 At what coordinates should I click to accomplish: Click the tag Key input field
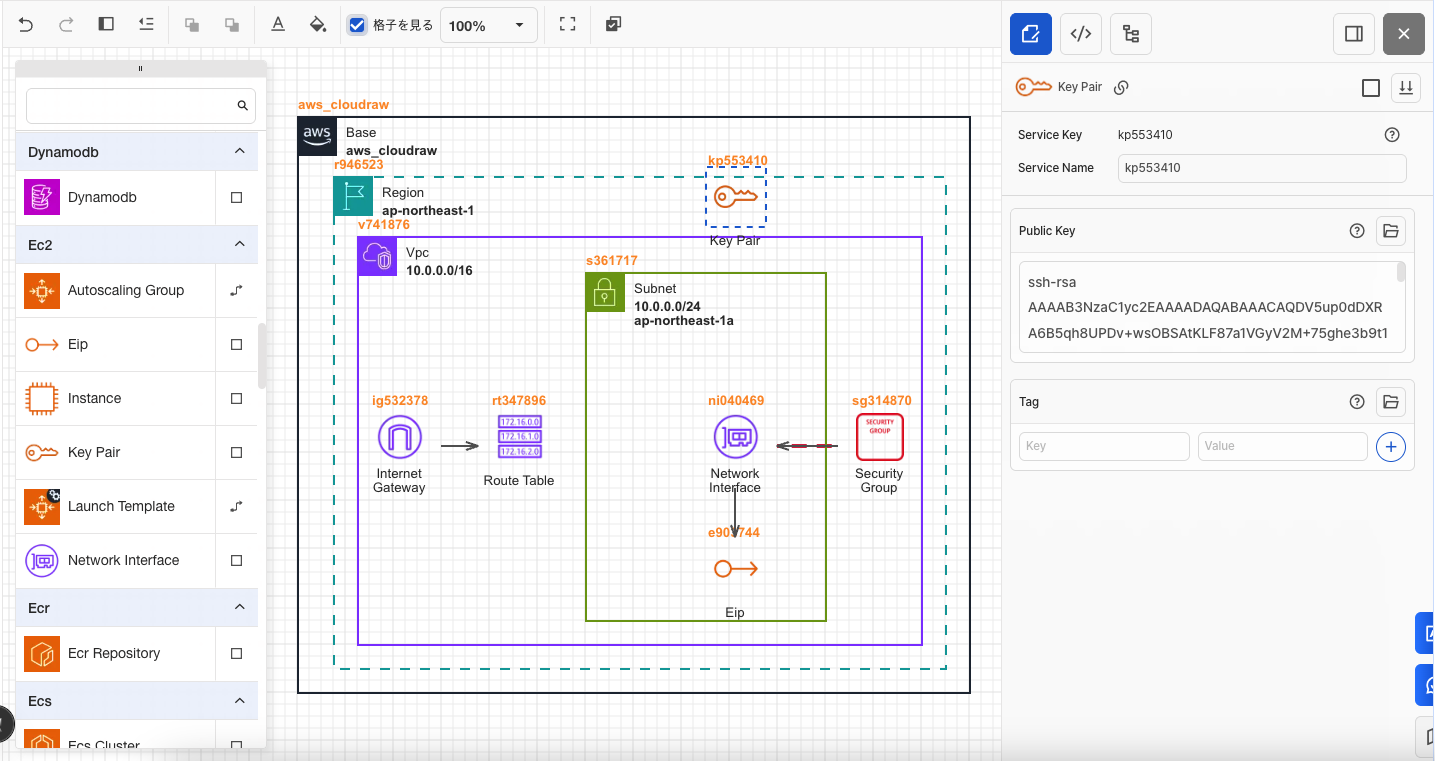coord(1104,446)
